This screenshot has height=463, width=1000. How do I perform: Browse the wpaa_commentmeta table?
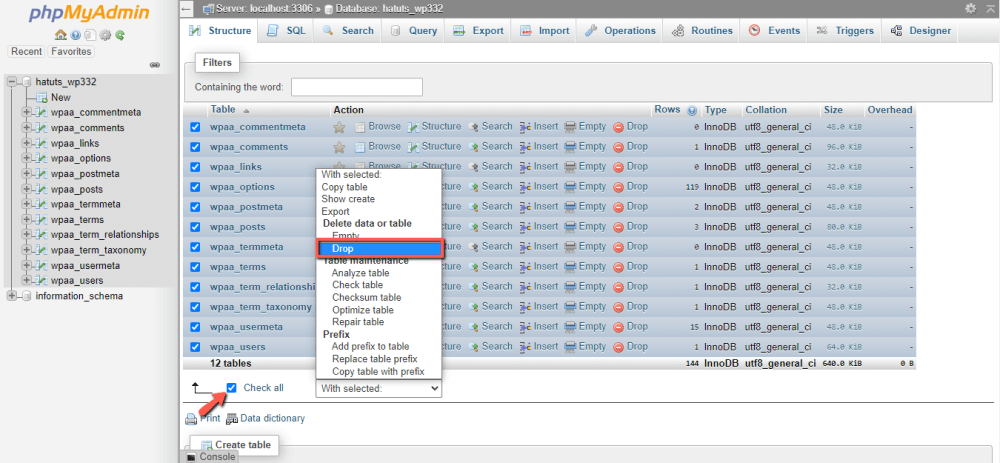378,126
